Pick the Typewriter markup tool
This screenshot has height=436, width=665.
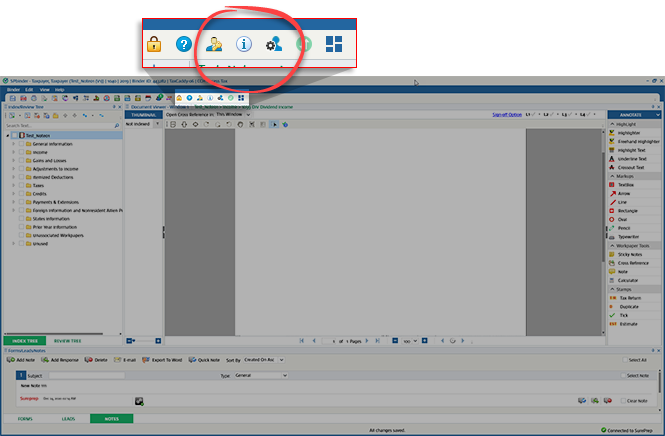[x=630, y=237]
